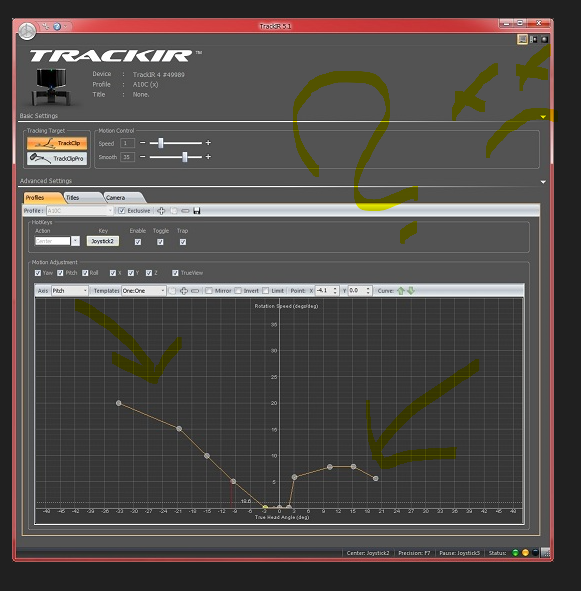Uncheck the hotkey Toggle checkbox
The height and width of the screenshot is (591, 581).
click(x=160, y=242)
